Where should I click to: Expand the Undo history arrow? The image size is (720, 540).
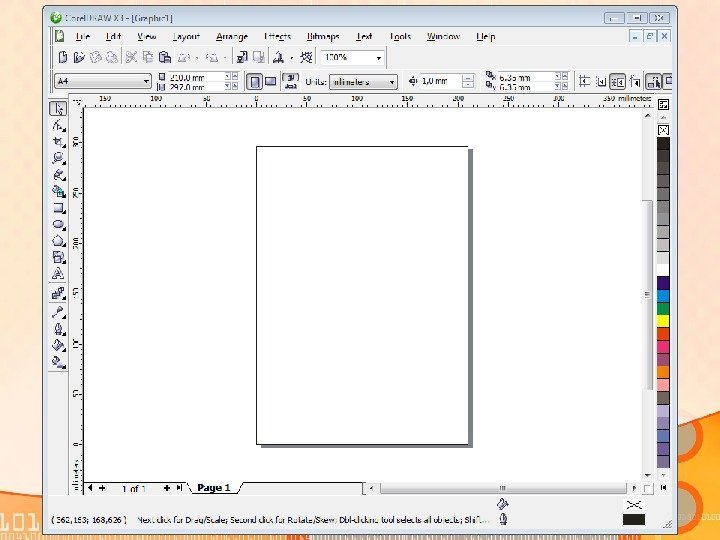(197, 58)
